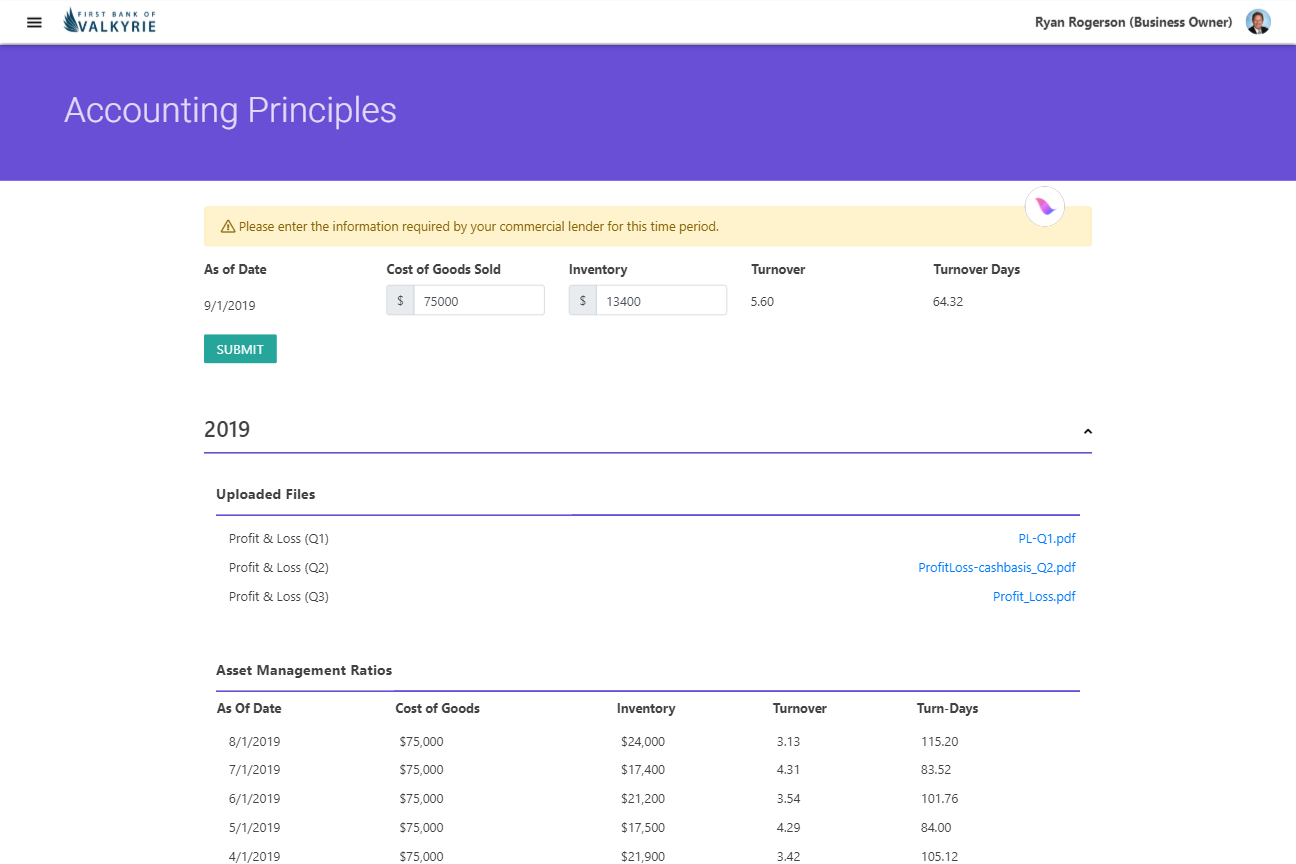Click the Asset Management Ratios heading
Viewport: 1296px width, 864px height.
coord(304,671)
